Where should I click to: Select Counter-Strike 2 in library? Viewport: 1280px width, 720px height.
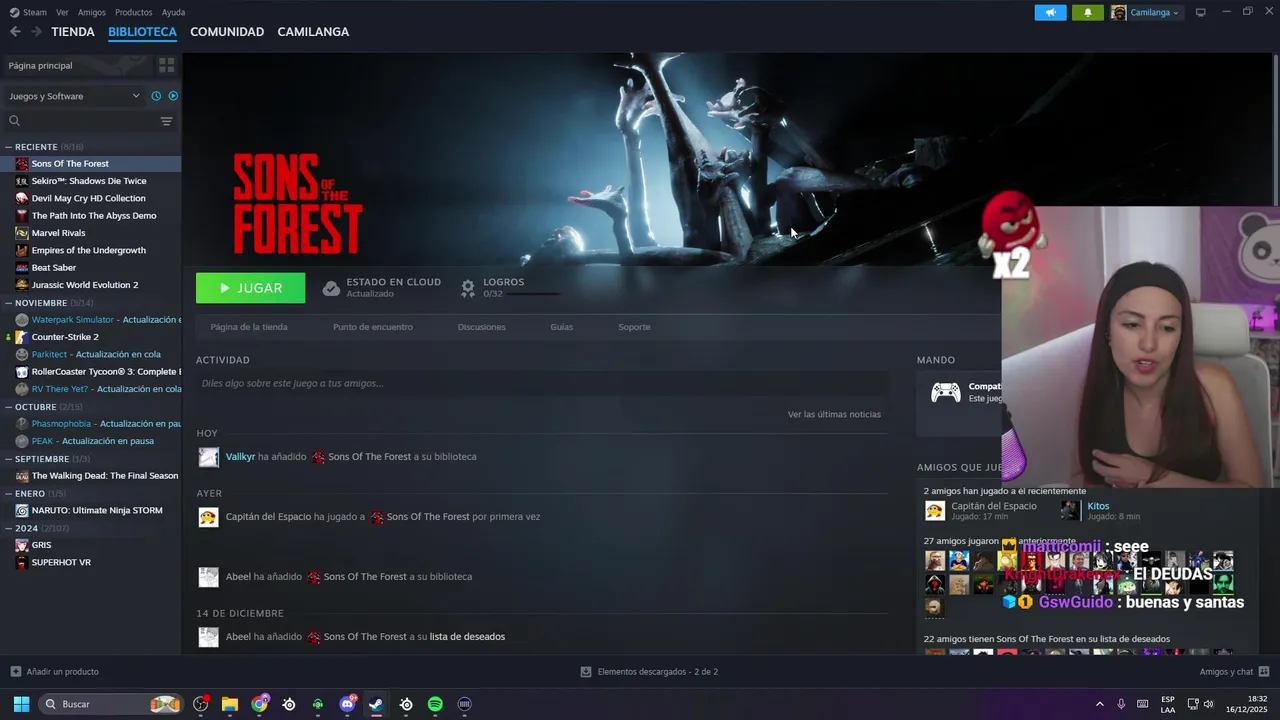pos(65,337)
